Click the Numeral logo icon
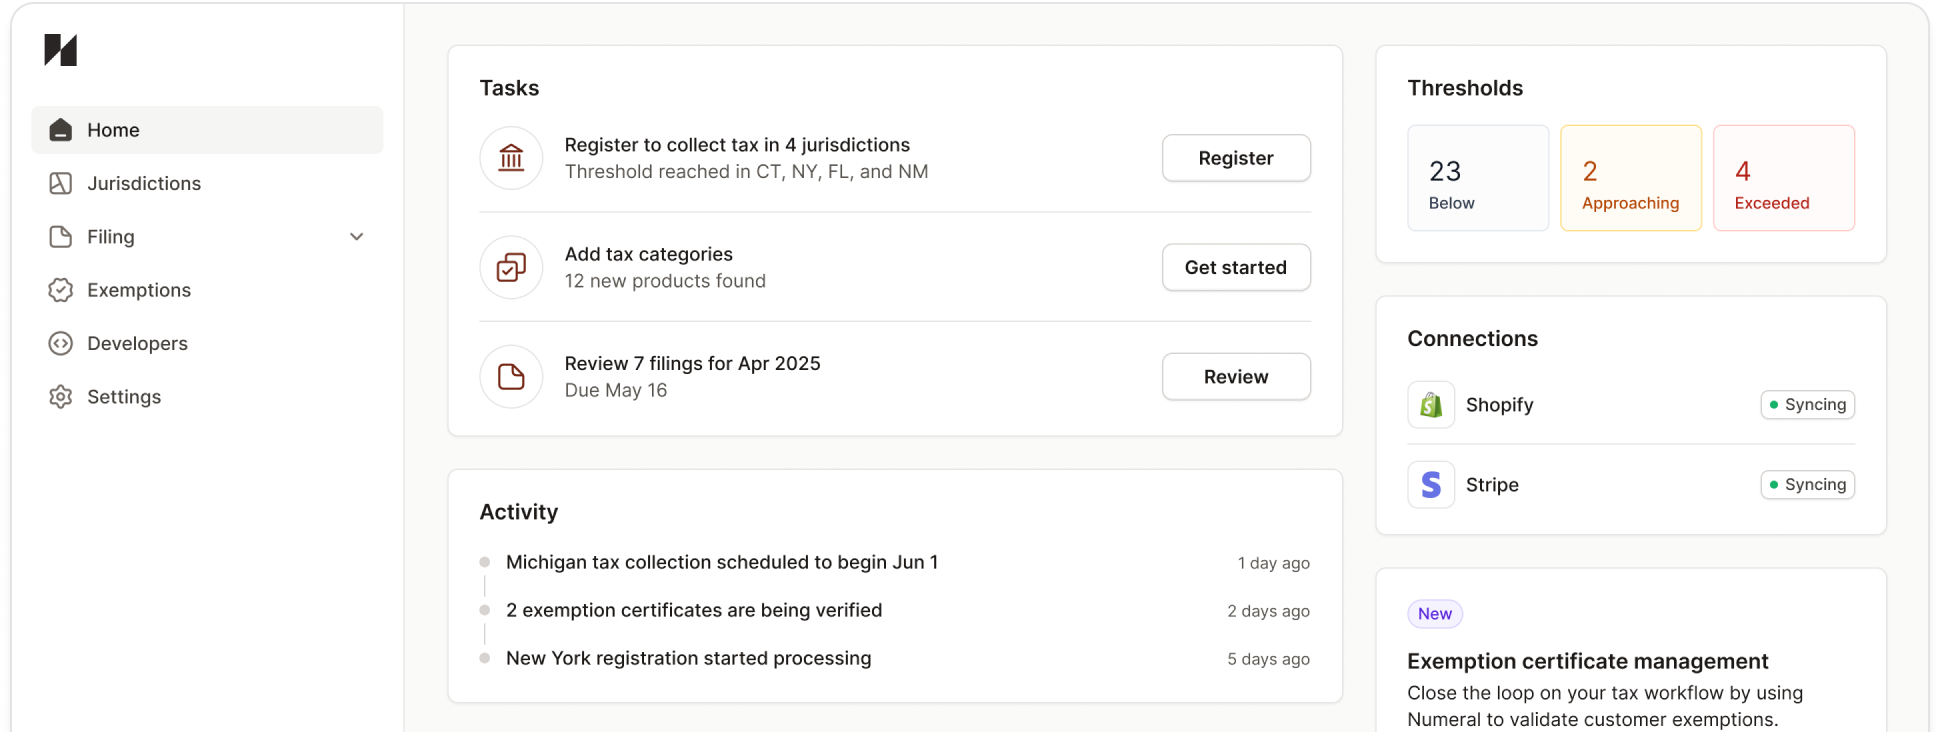 [x=61, y=49]
